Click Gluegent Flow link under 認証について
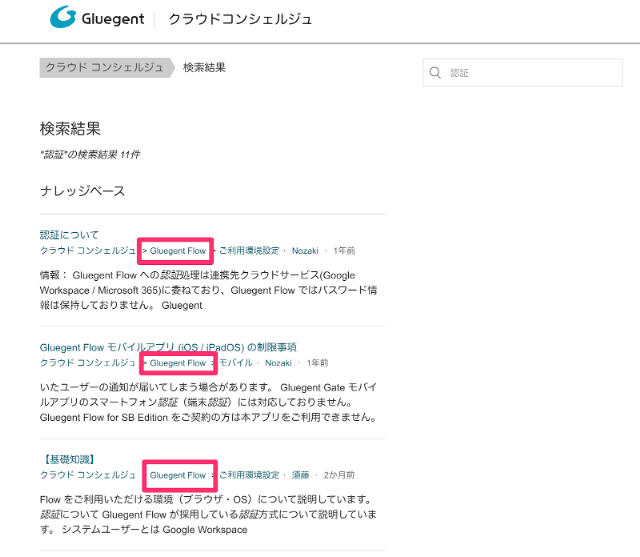This screenshot has height=557, width=640. [x=178, y=251]
